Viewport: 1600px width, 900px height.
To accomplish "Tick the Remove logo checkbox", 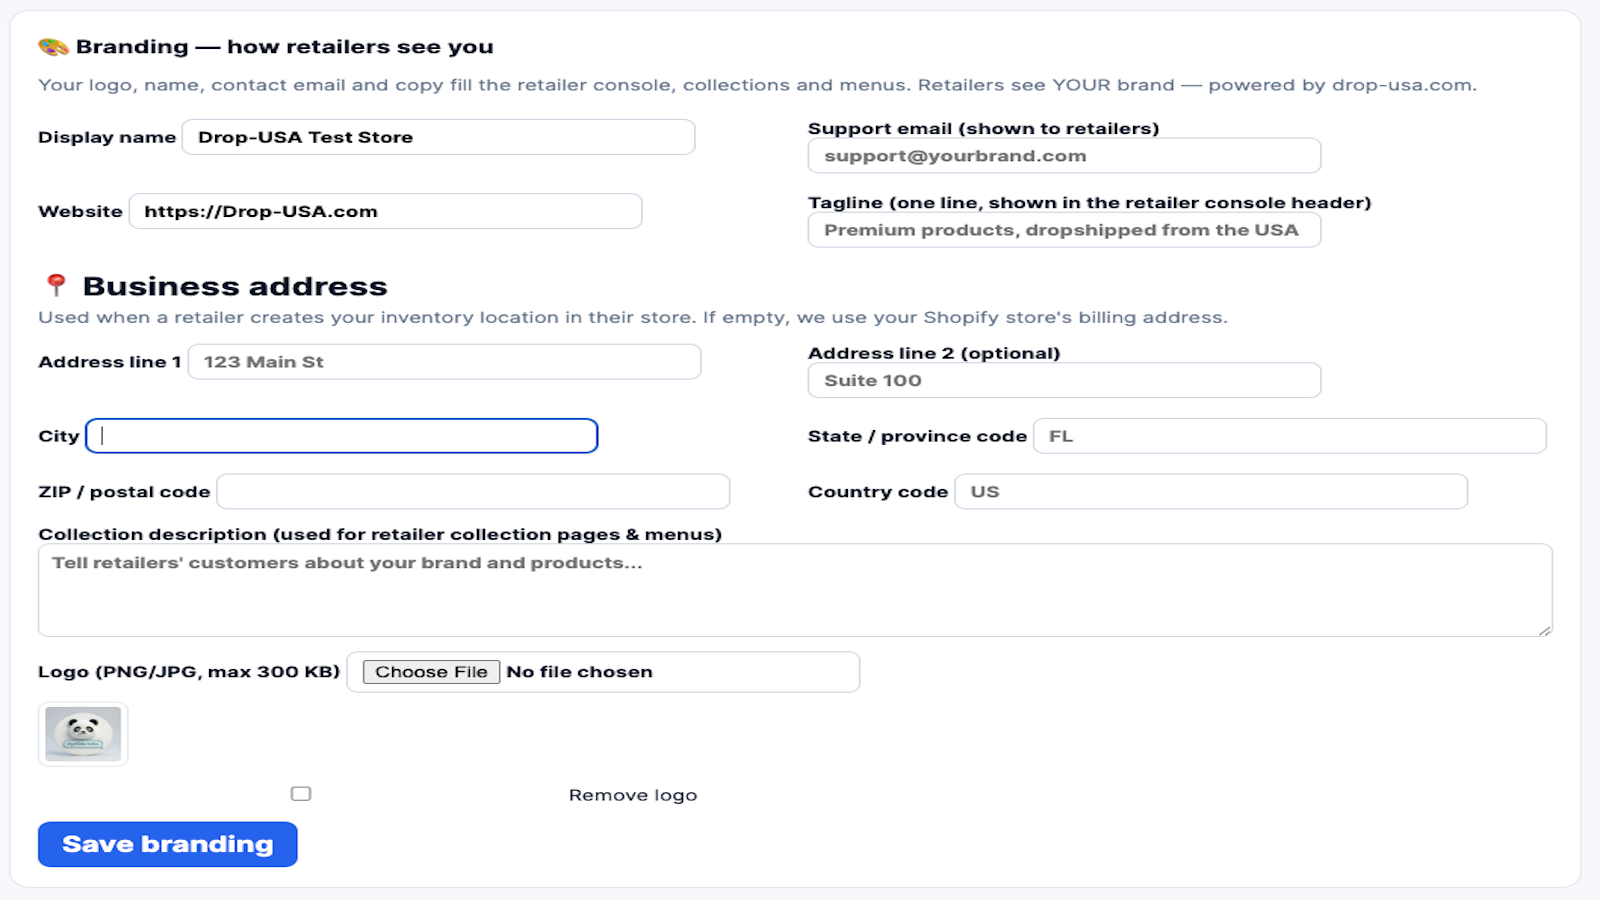I will (301, 794).
